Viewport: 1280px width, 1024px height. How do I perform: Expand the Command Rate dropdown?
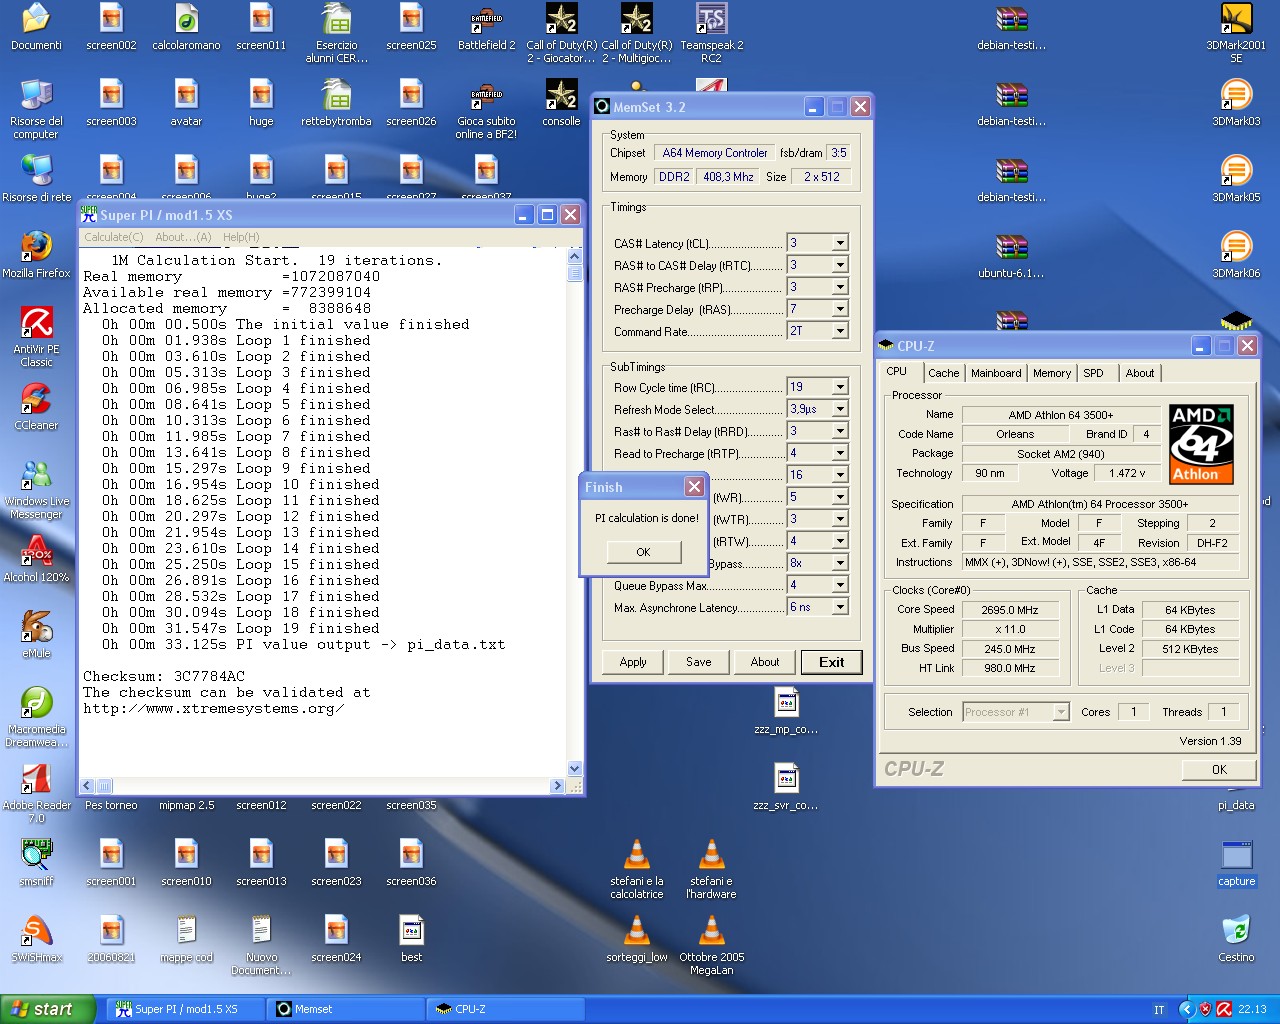pyautogui.click(x=840, y=331)
